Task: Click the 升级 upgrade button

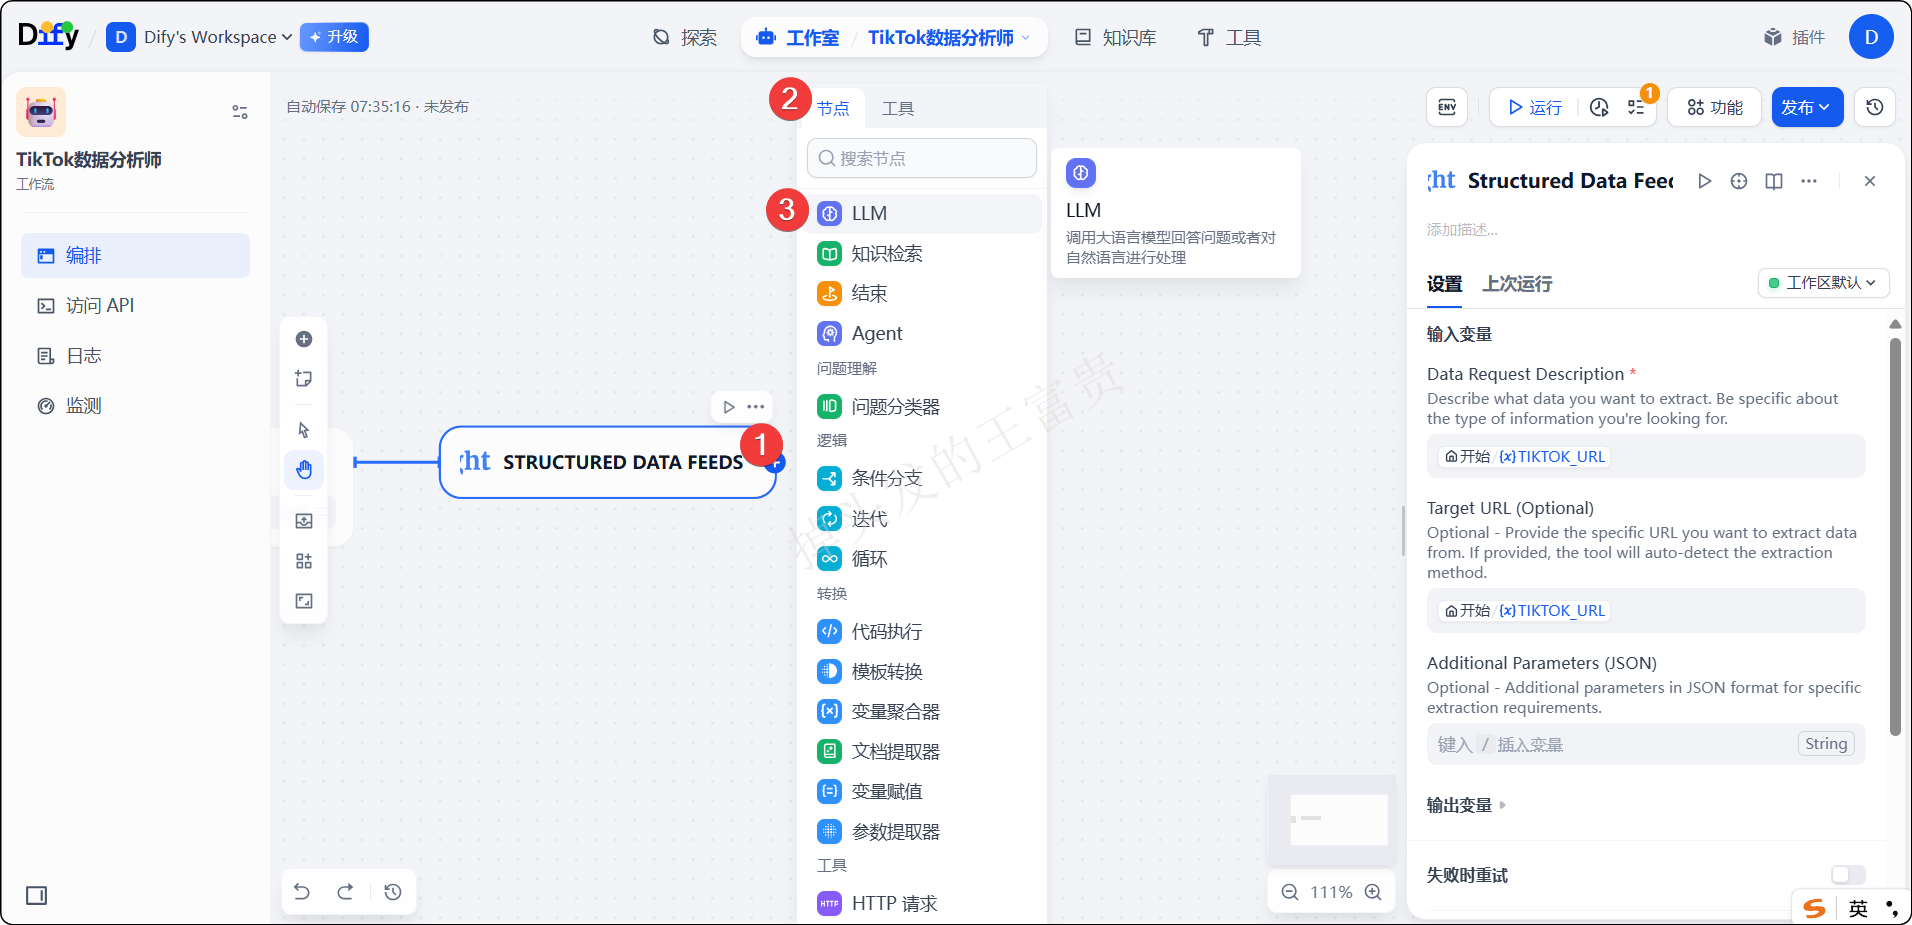Action: pyautogui.click(x=334, y=37)
